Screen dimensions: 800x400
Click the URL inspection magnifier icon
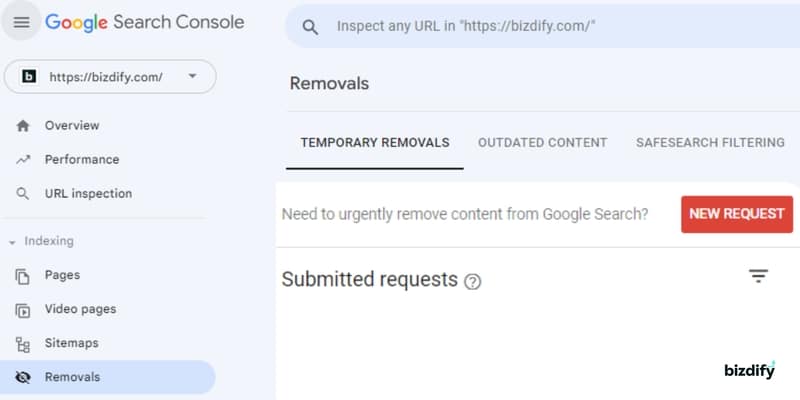coord(22,194)
